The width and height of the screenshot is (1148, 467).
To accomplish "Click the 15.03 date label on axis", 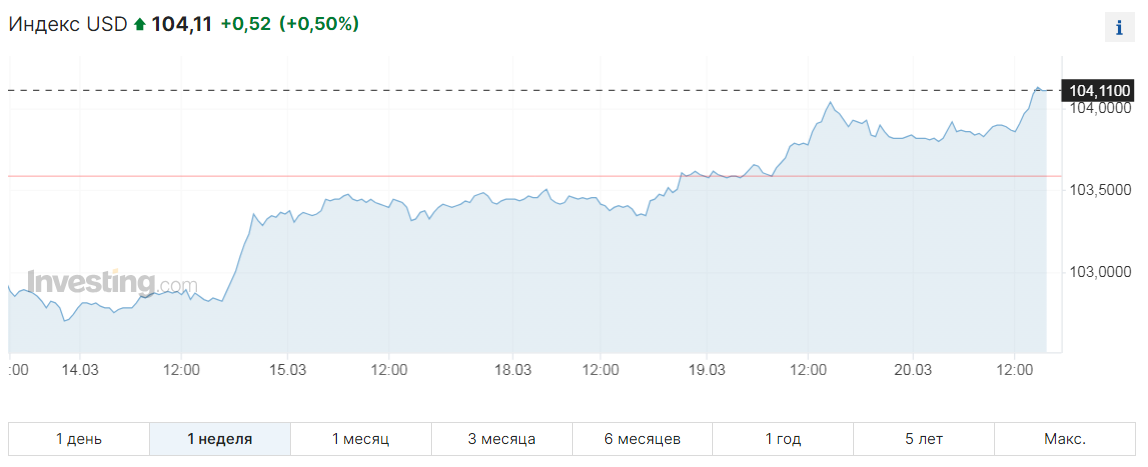I will click(x=286, y=370).
